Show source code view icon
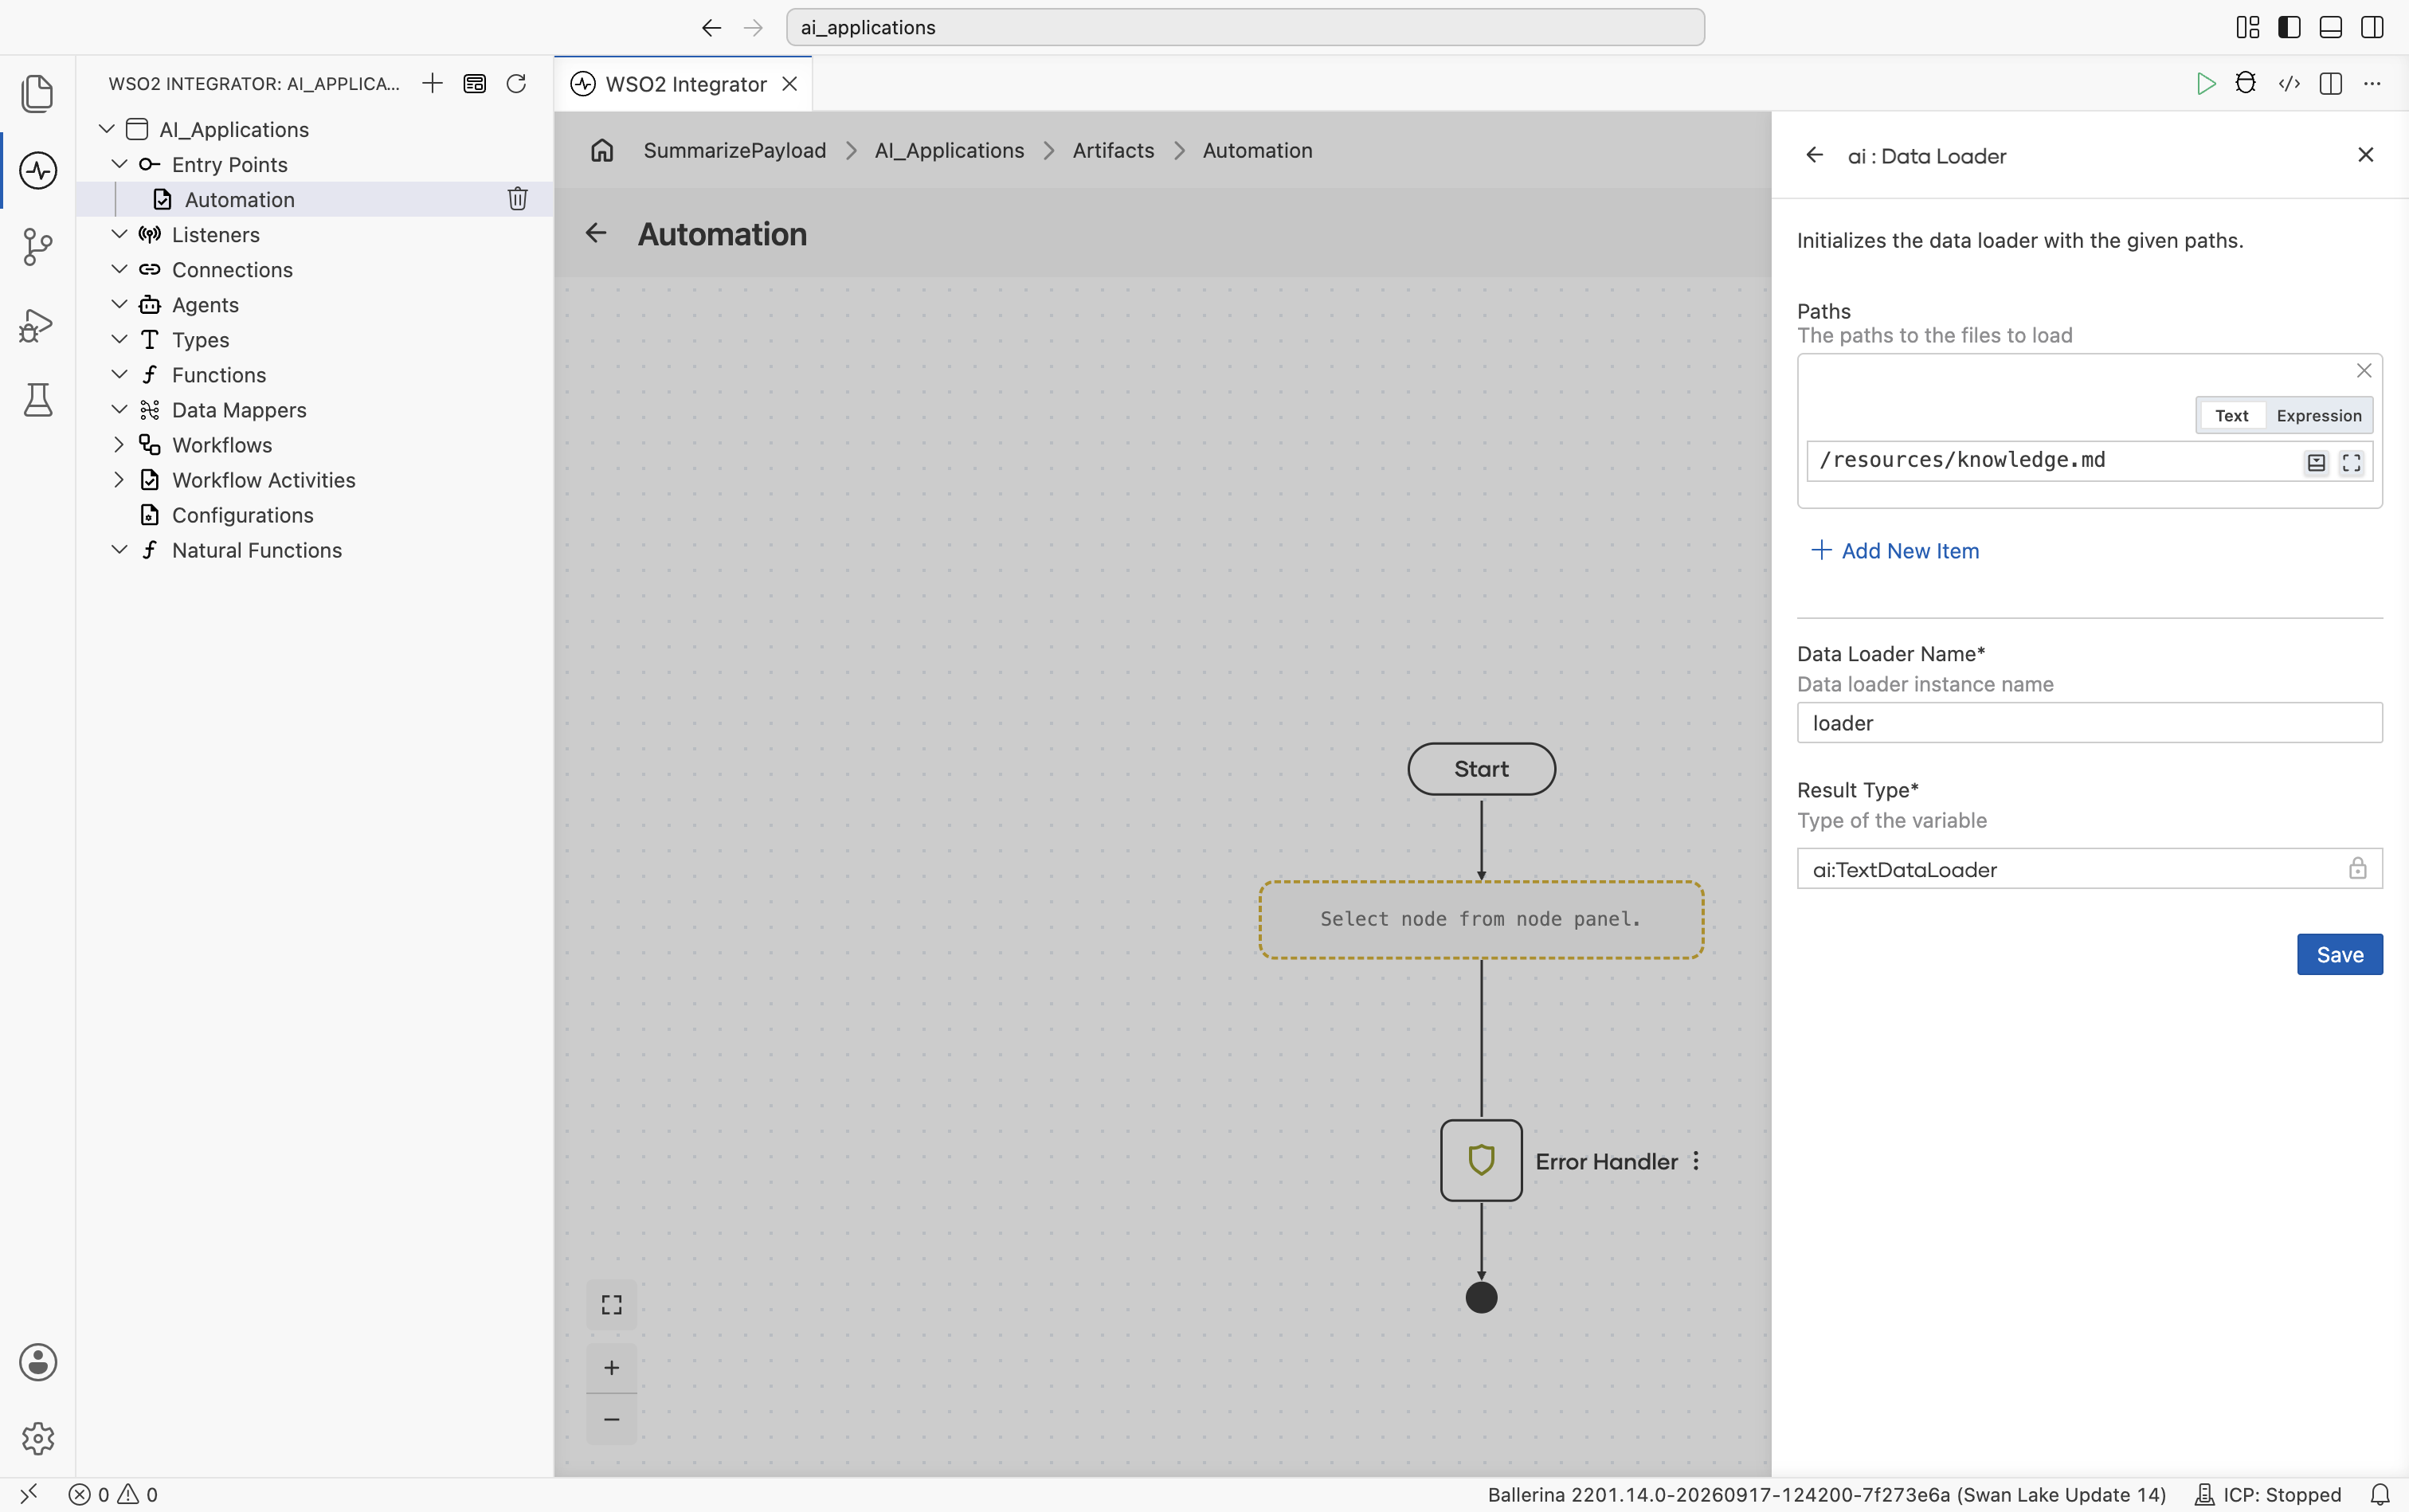Image resolution: width=2409 pixels, height=1512 pixels. (2289, 84)
